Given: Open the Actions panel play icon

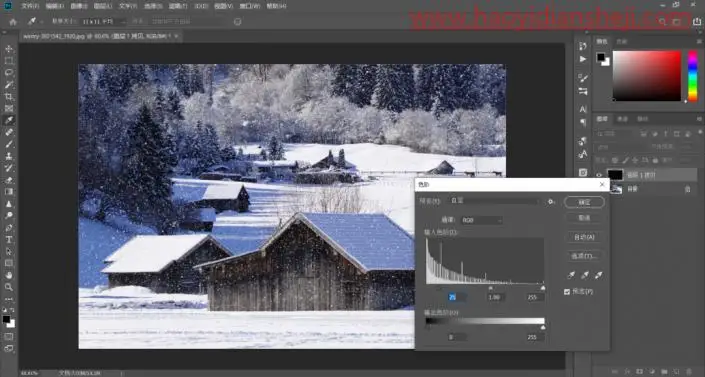Looking at the screenshot, I should tap(583, 59).
